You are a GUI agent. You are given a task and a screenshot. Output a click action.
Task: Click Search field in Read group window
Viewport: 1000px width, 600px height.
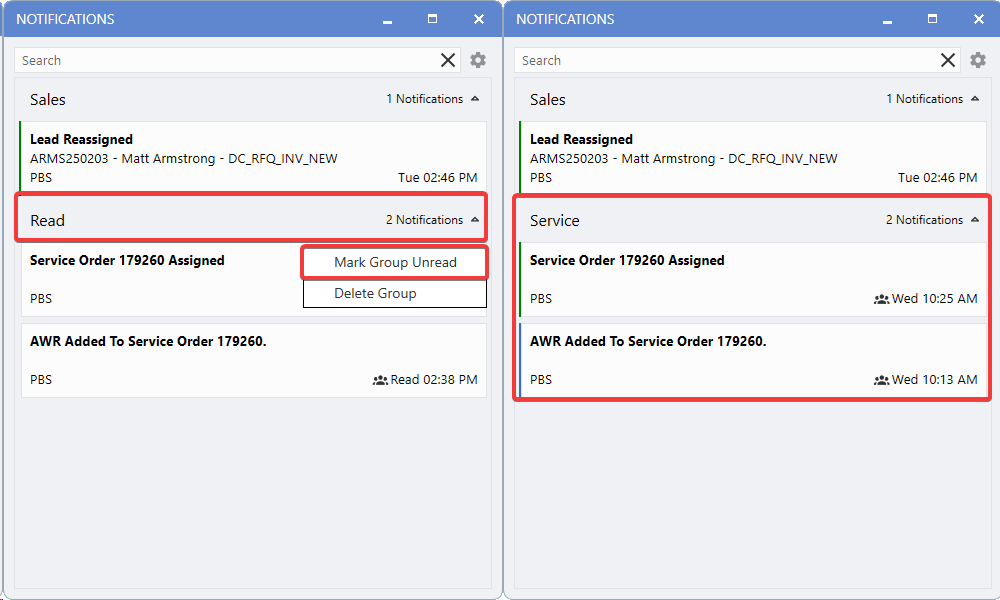pos(225,60)
